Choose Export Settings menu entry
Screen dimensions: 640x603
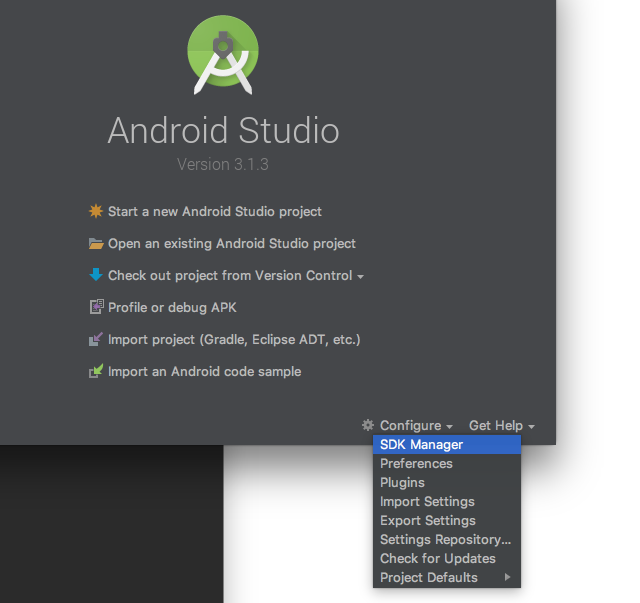[x=447, y=521]
